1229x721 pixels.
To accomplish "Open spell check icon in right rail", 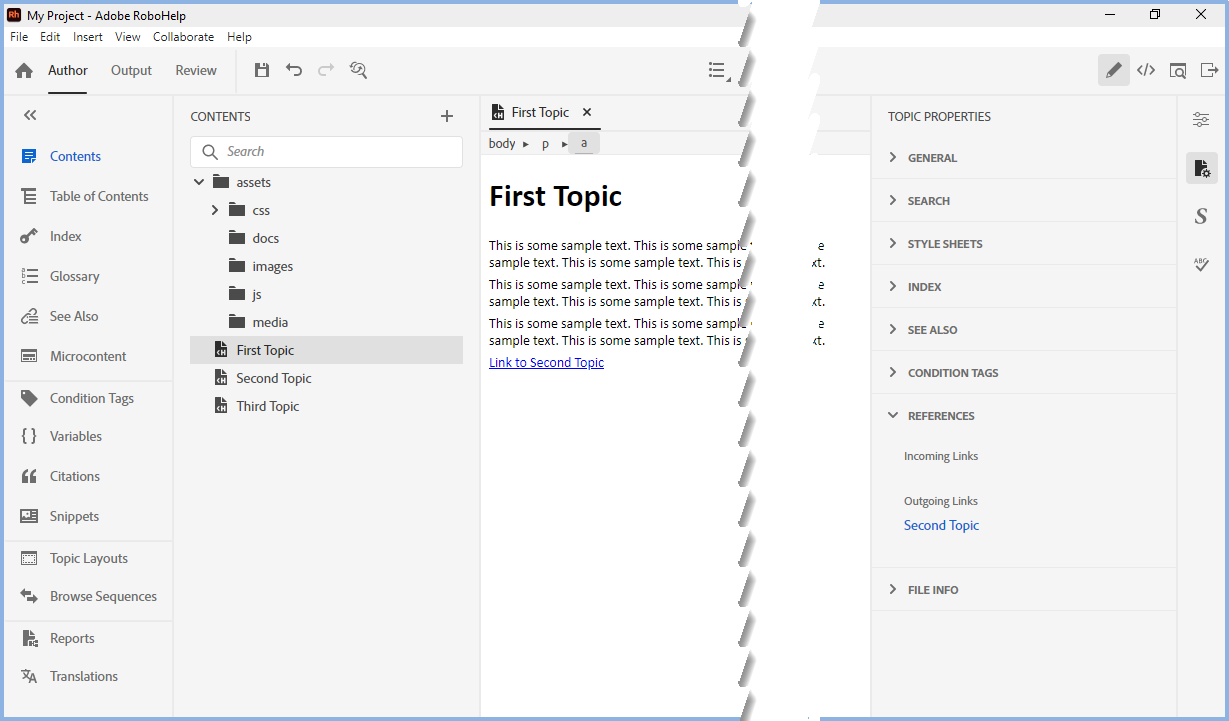I will point(1201,264).
